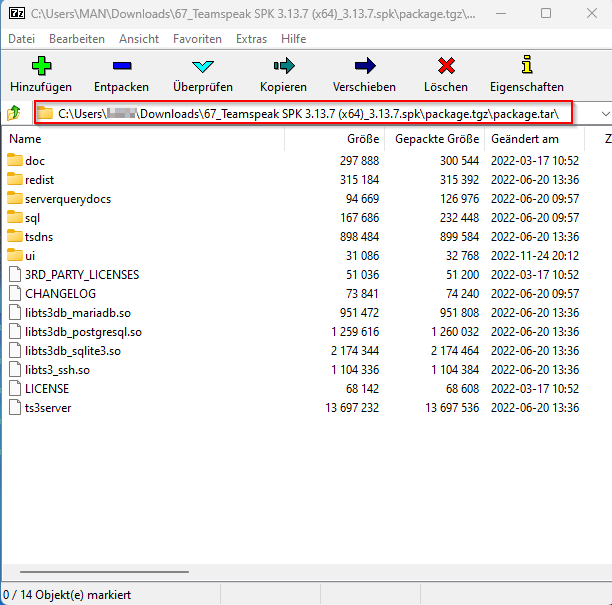The width and height of the screenshot is (612, 605).
Task: Expand the address bar path dropdown
Action: coord(605,114)
